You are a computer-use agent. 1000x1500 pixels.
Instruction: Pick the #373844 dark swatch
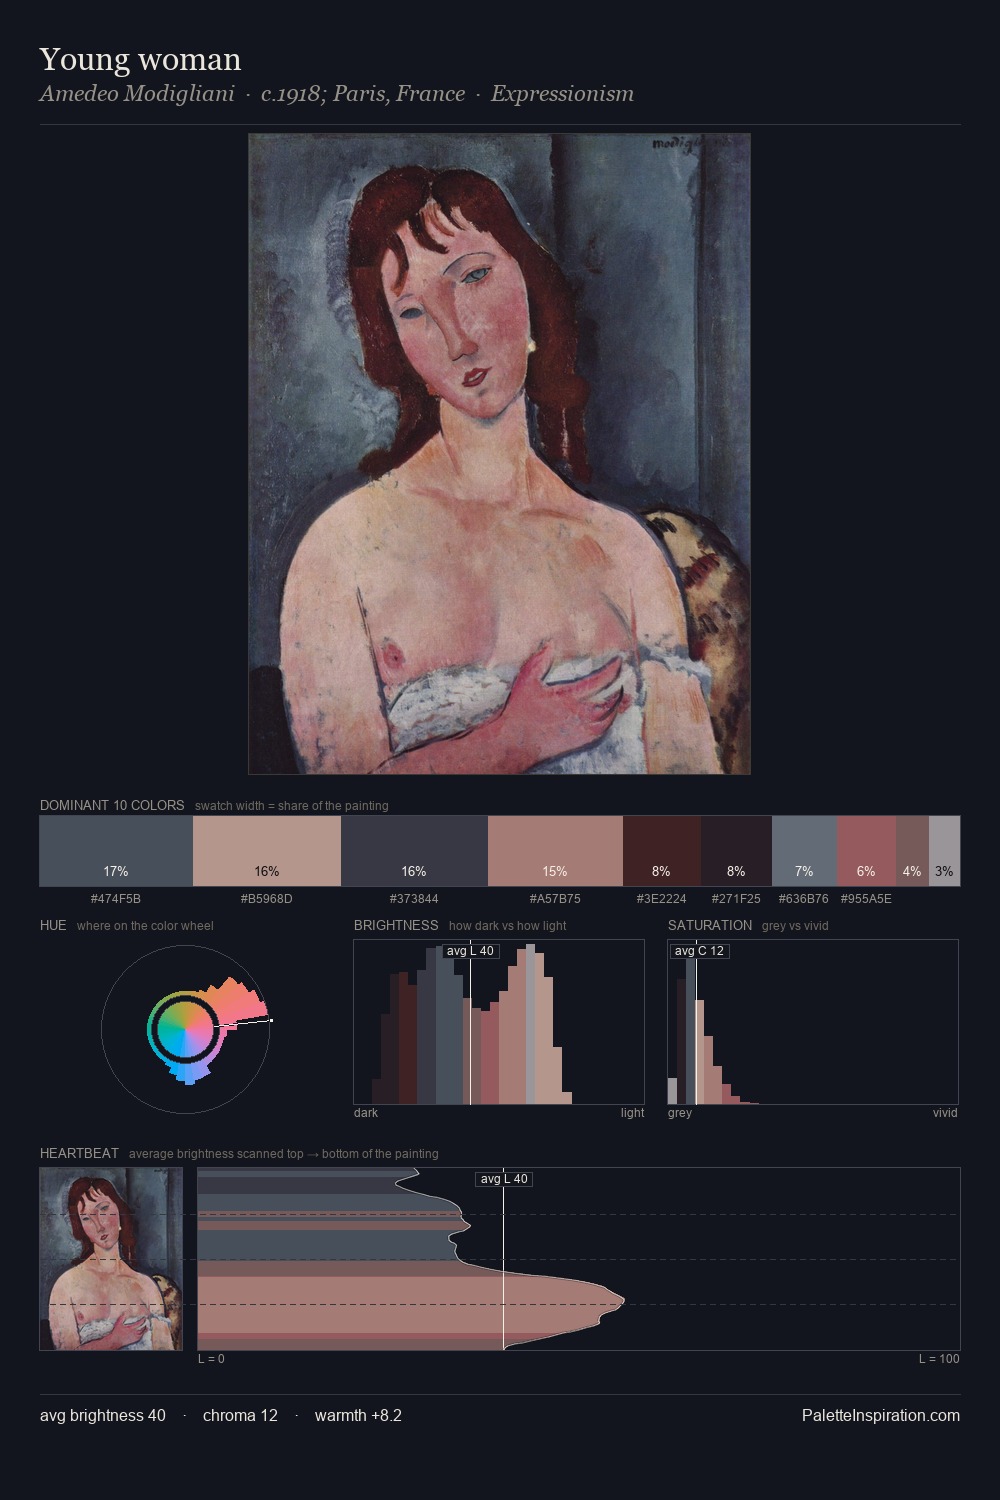coord(414,851)
